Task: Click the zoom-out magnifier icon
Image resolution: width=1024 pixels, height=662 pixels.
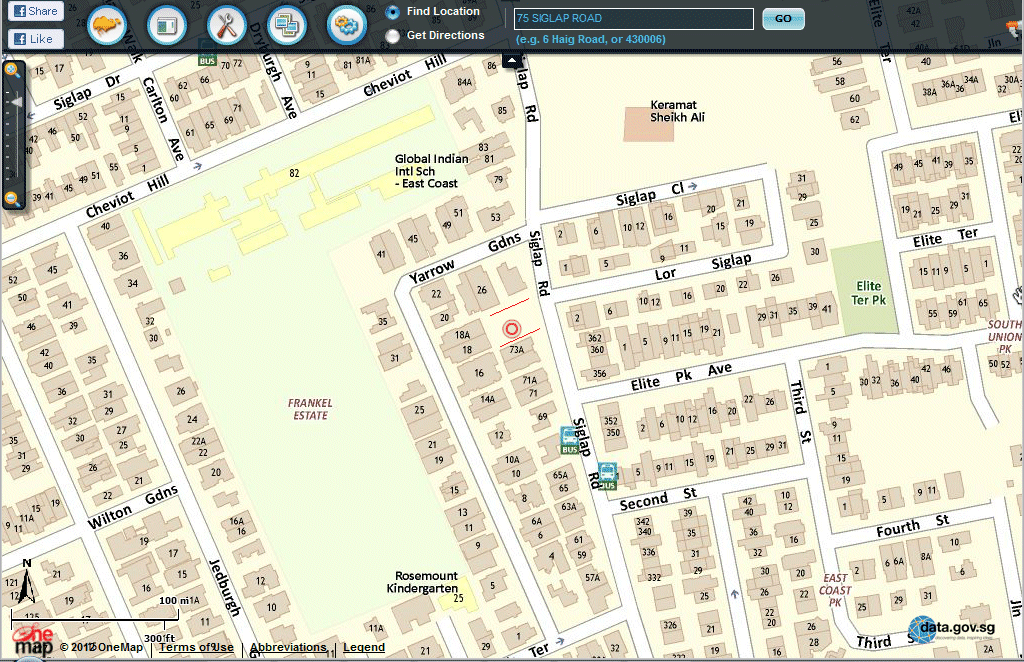Action: click(13, 199)
